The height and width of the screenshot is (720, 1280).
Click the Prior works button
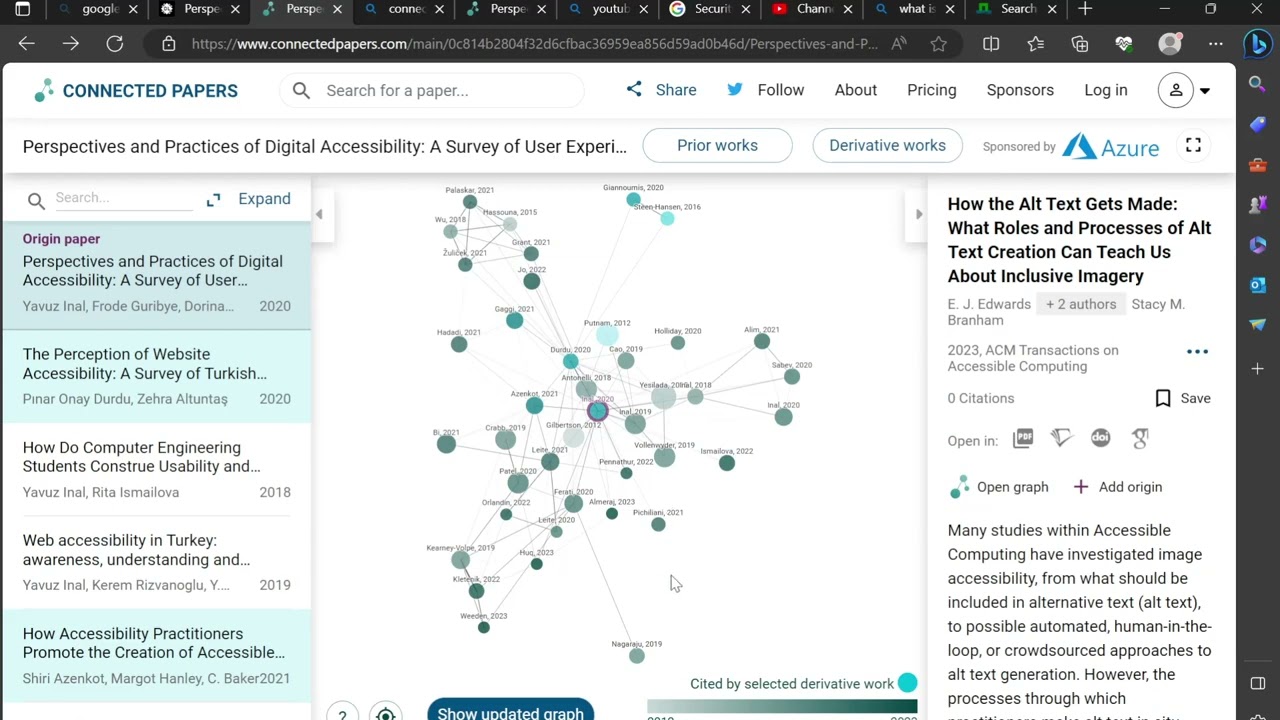tap(717, 145)
